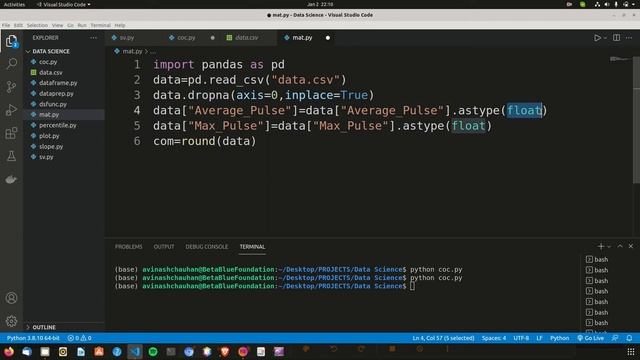Open Ubuntu Software from the dock
This screenshot has height=360, width=640.
pos(99,351)
